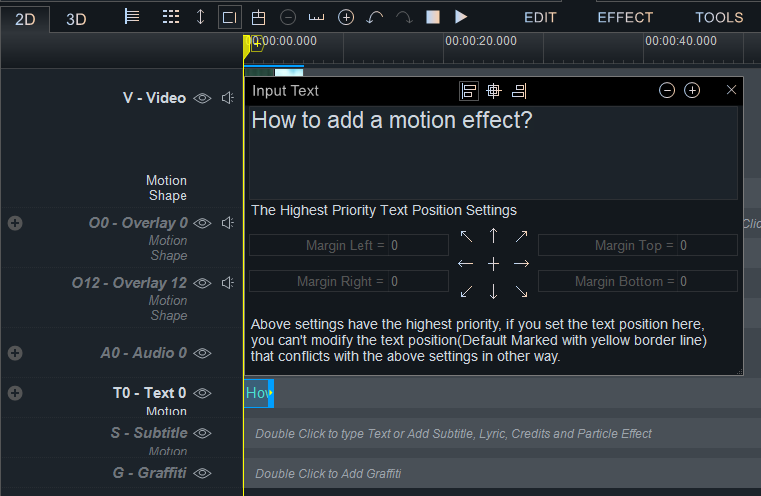Expand the T0 - Text 0 track
This screenshot has width=761, height=496.
click(x=15, y=393)
